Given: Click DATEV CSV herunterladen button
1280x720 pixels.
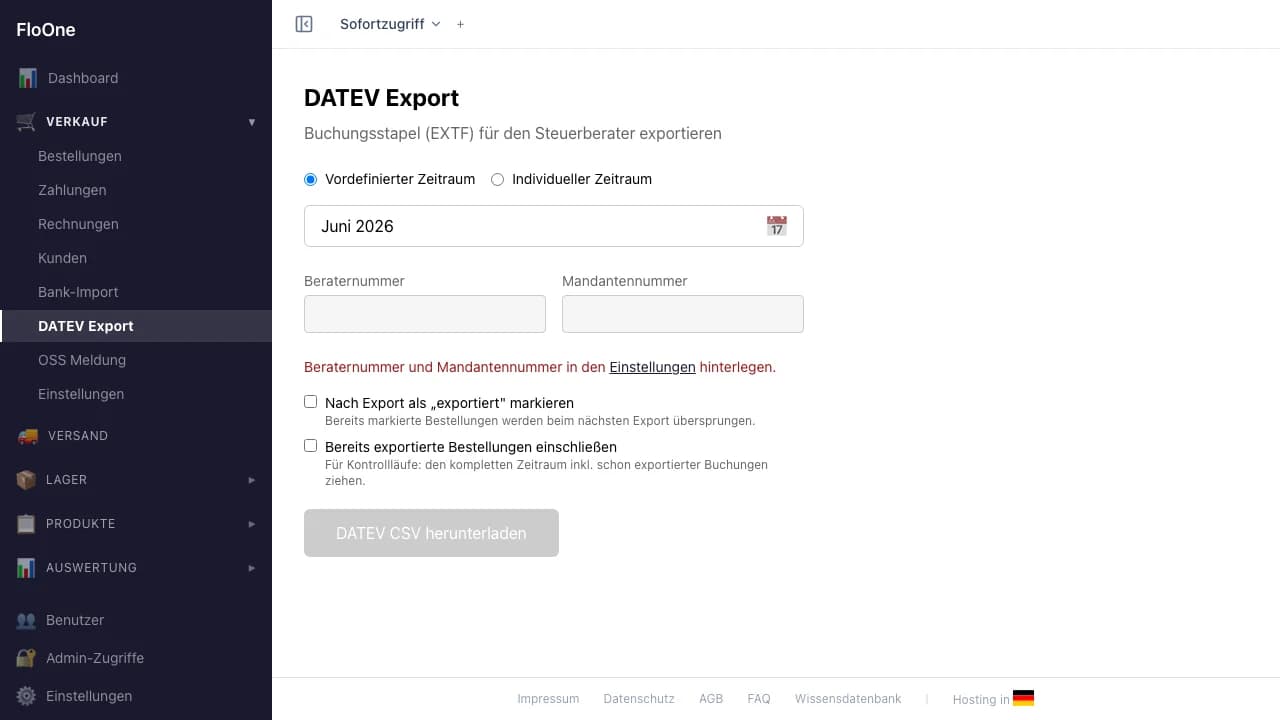Looking at the screenshot, I should tap(431, 533).
